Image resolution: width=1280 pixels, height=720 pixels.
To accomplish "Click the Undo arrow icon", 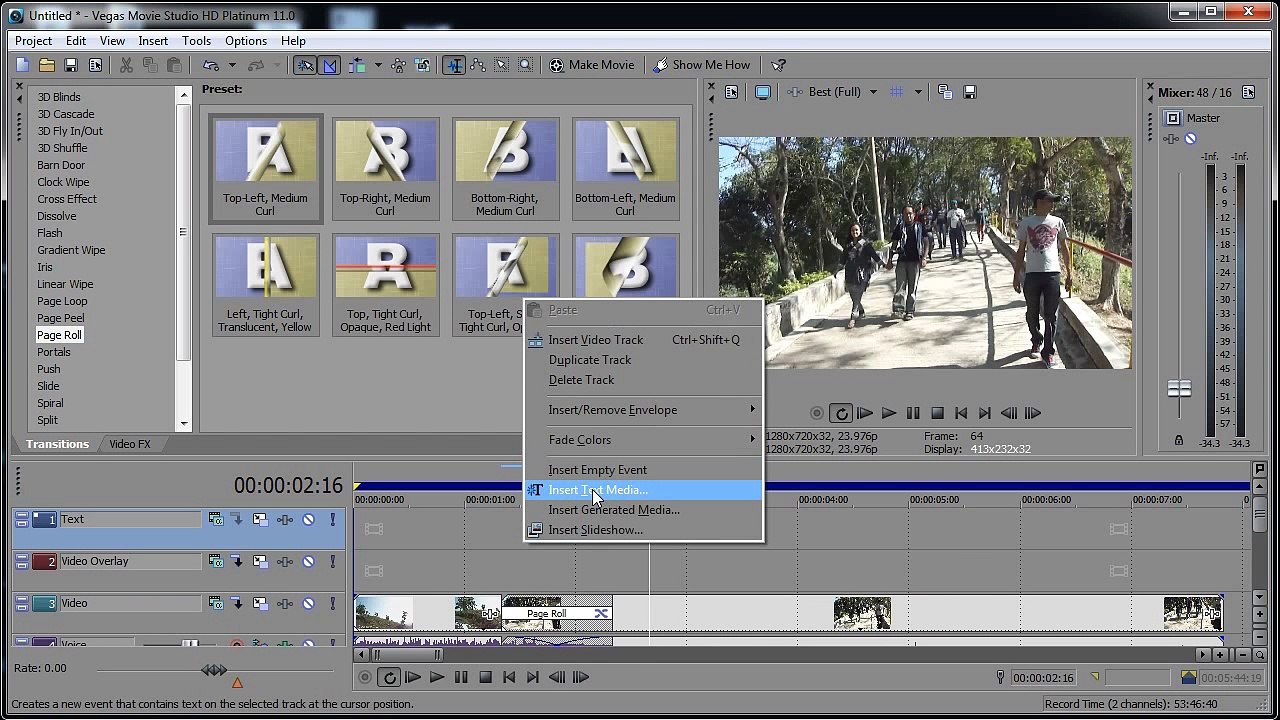I will [x=211, y=65].
